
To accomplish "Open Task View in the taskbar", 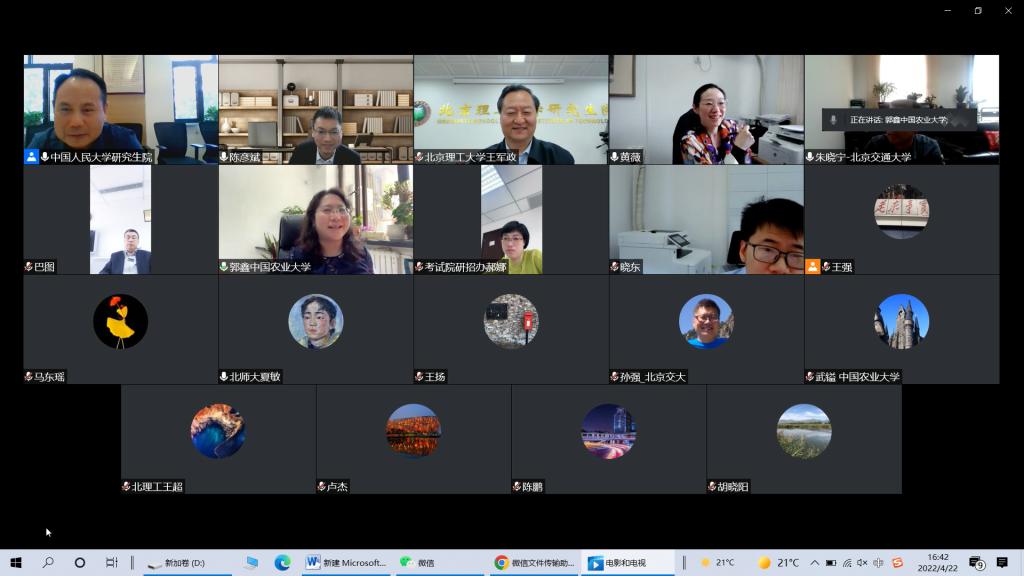I will tap(112, 563).
